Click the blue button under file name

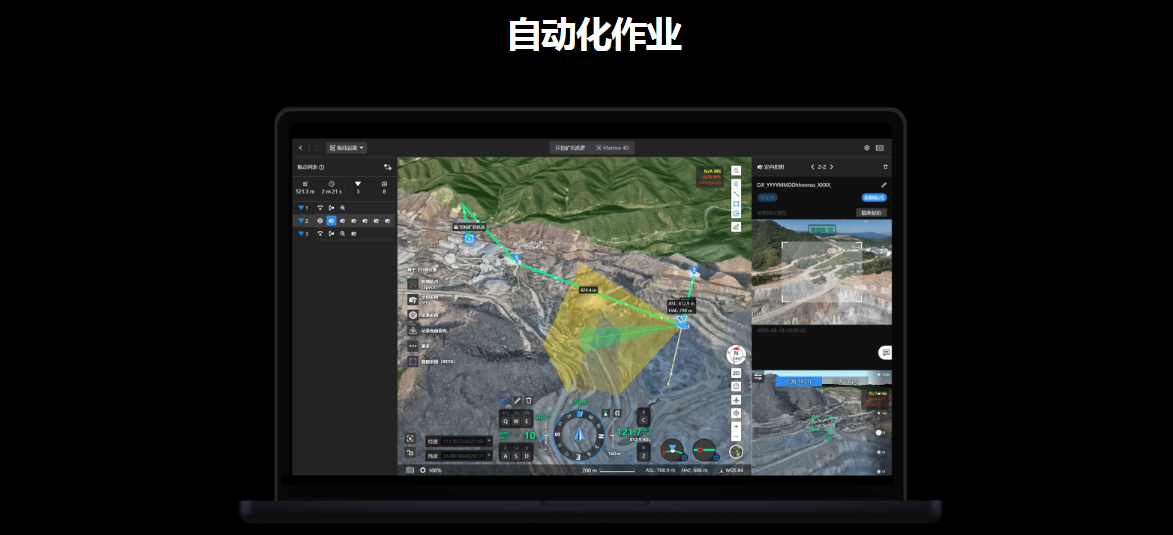(874, 198)
